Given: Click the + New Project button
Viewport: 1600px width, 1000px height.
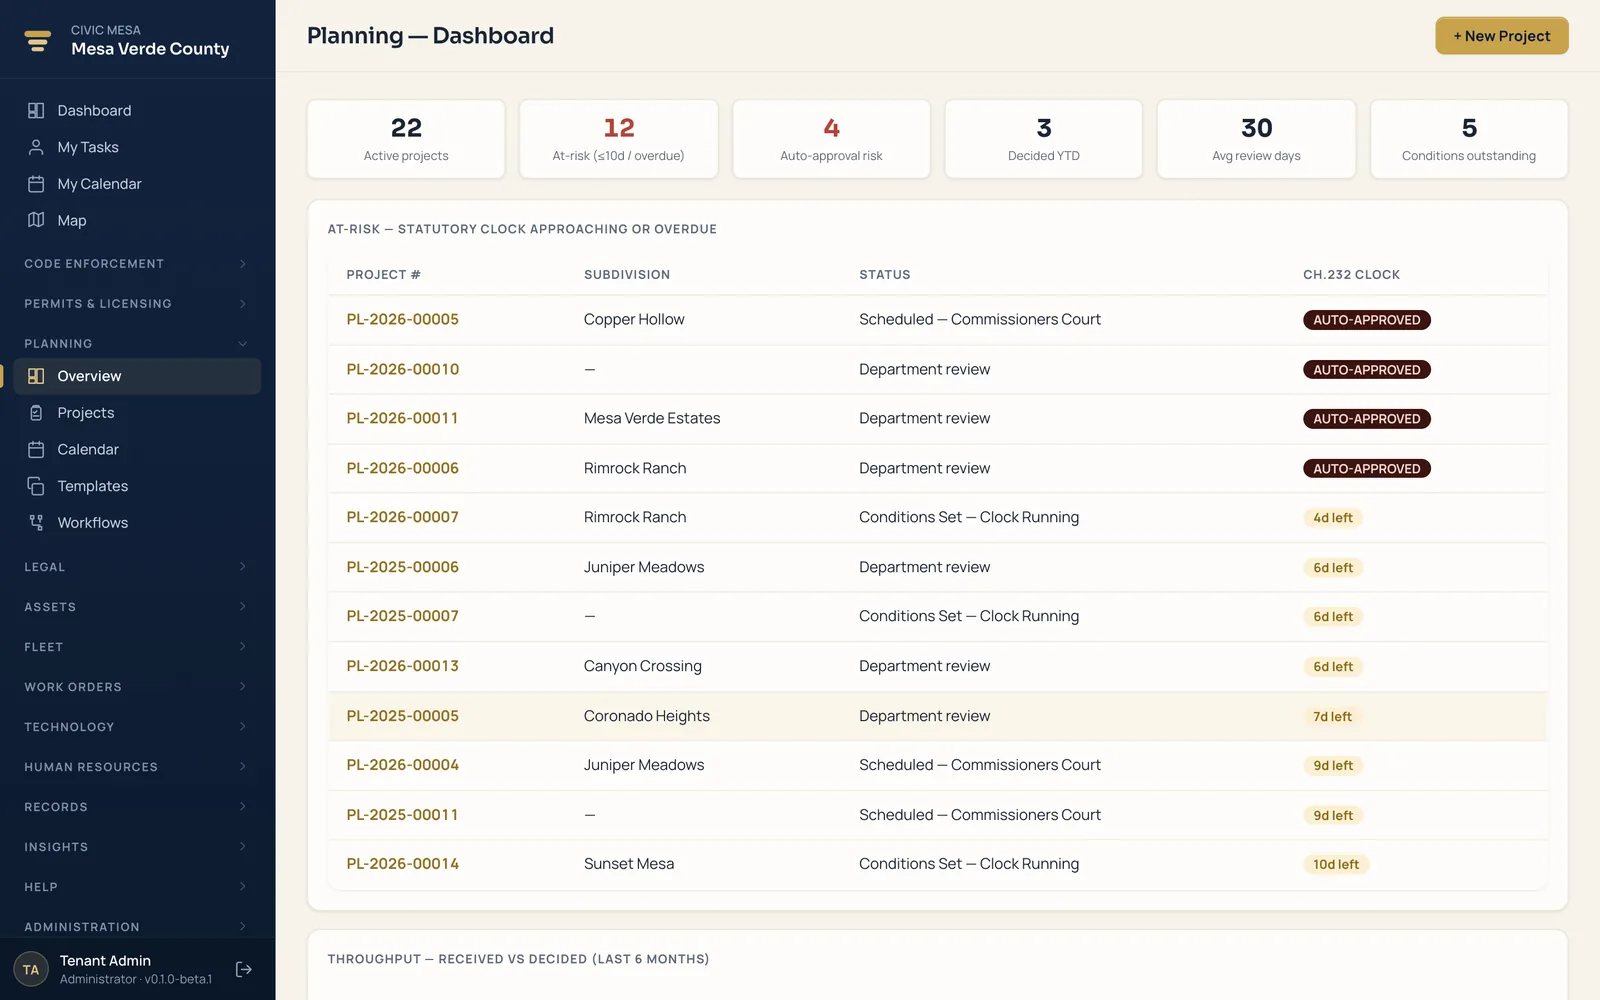Looking at the screenshot, I should pos(1501,36).
